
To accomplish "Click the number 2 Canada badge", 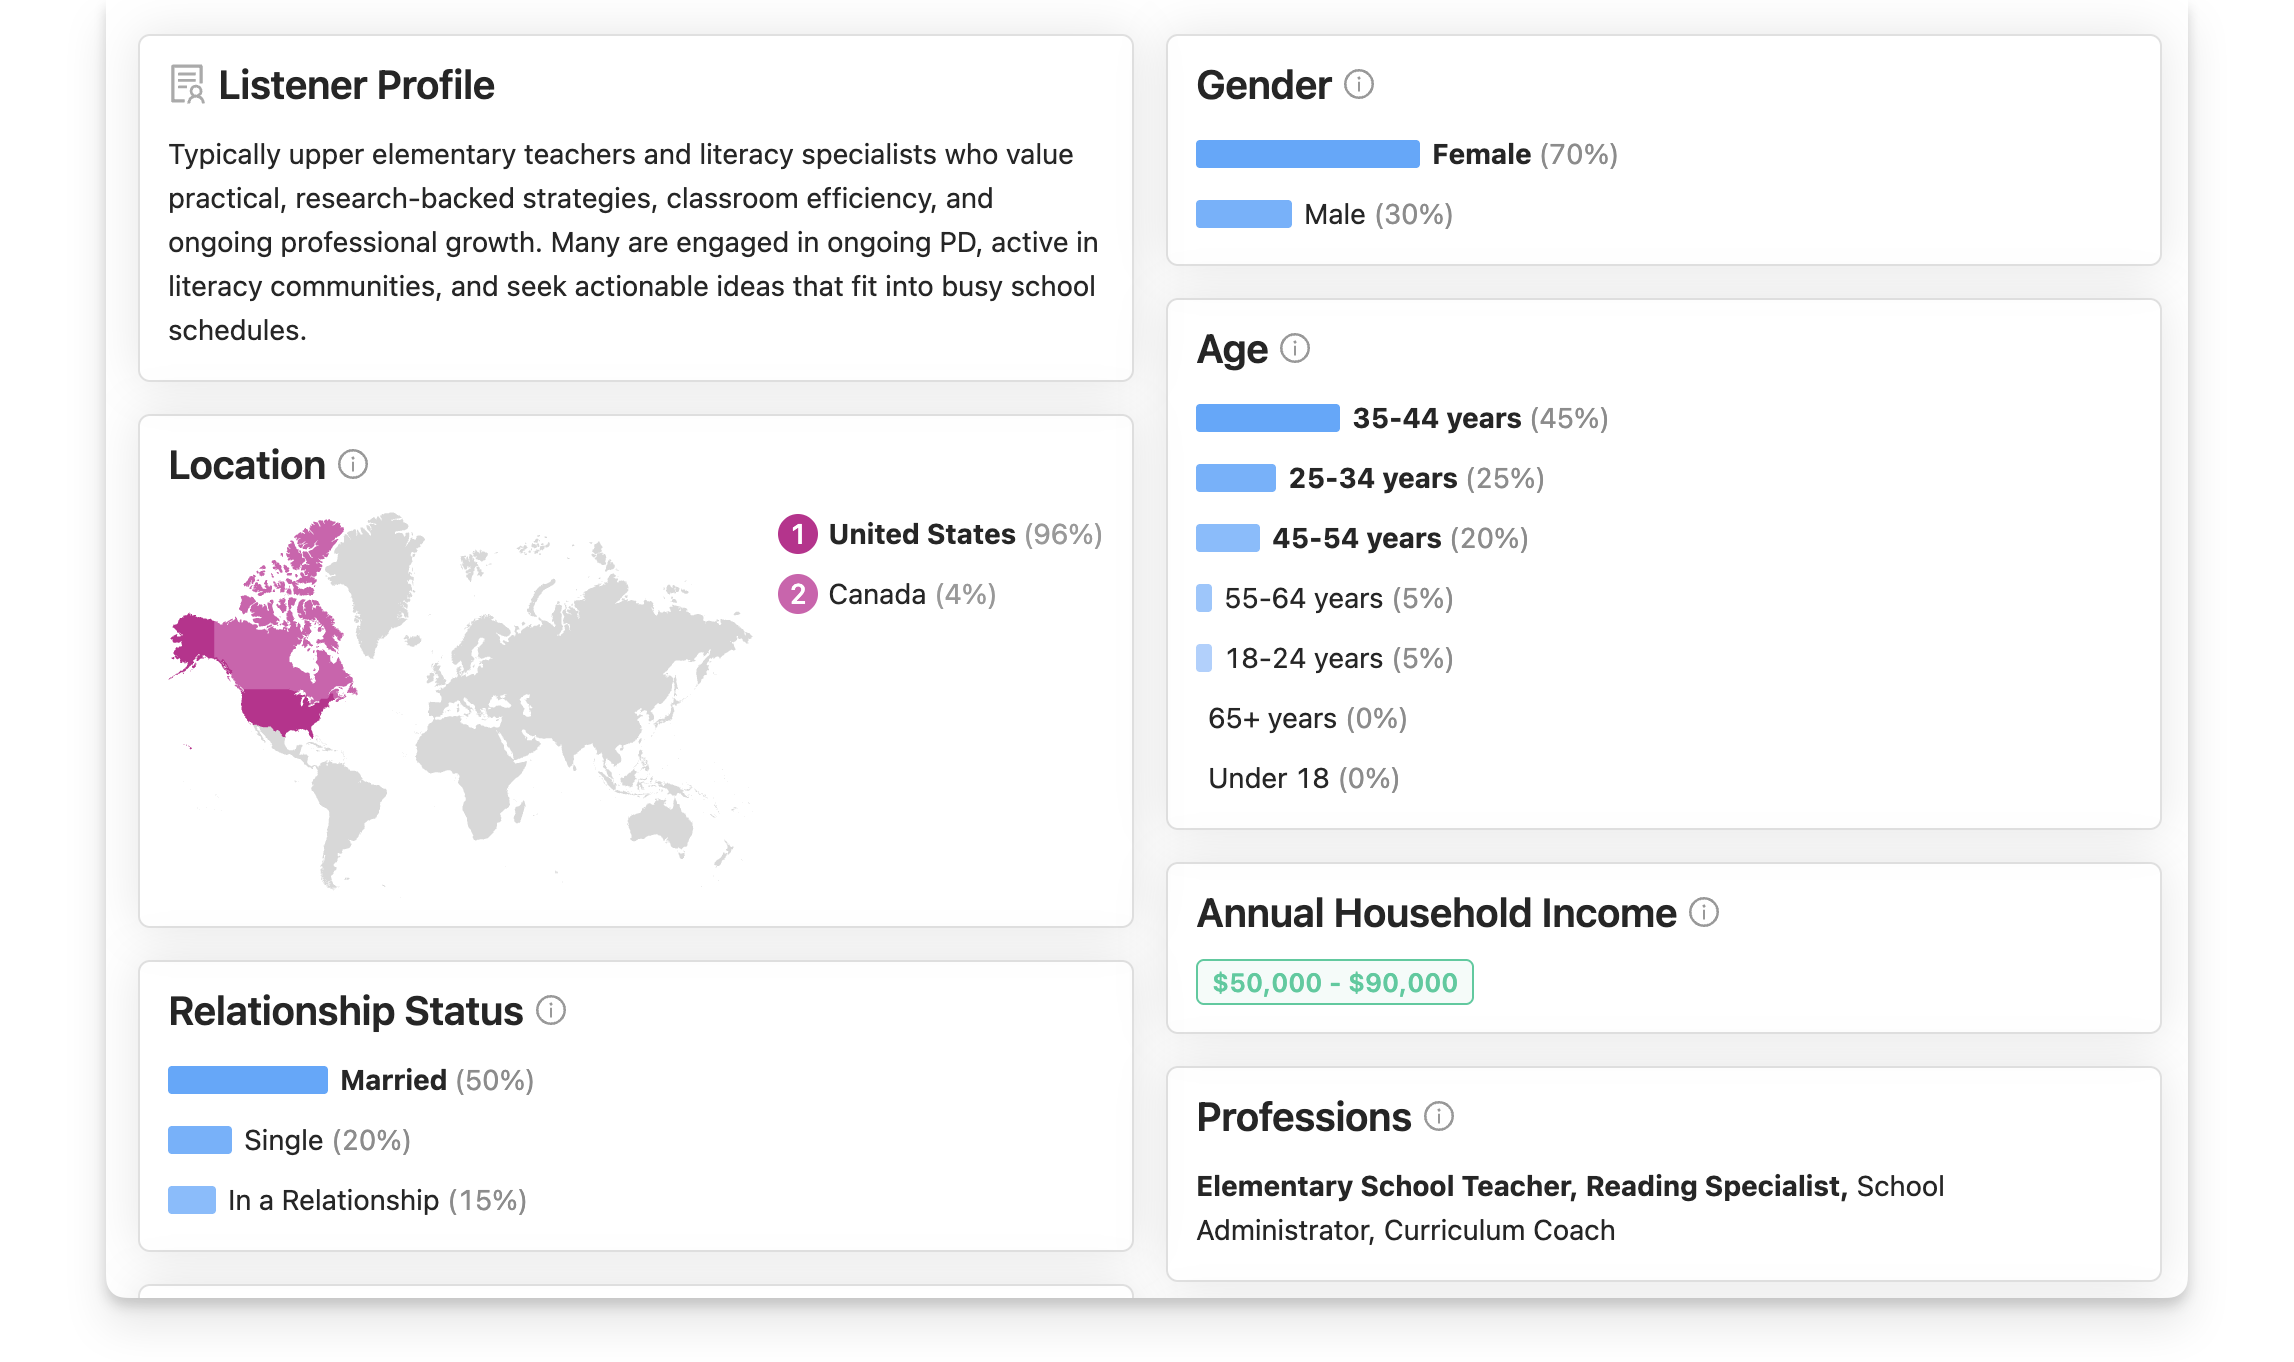I will (x=798, y=594).
